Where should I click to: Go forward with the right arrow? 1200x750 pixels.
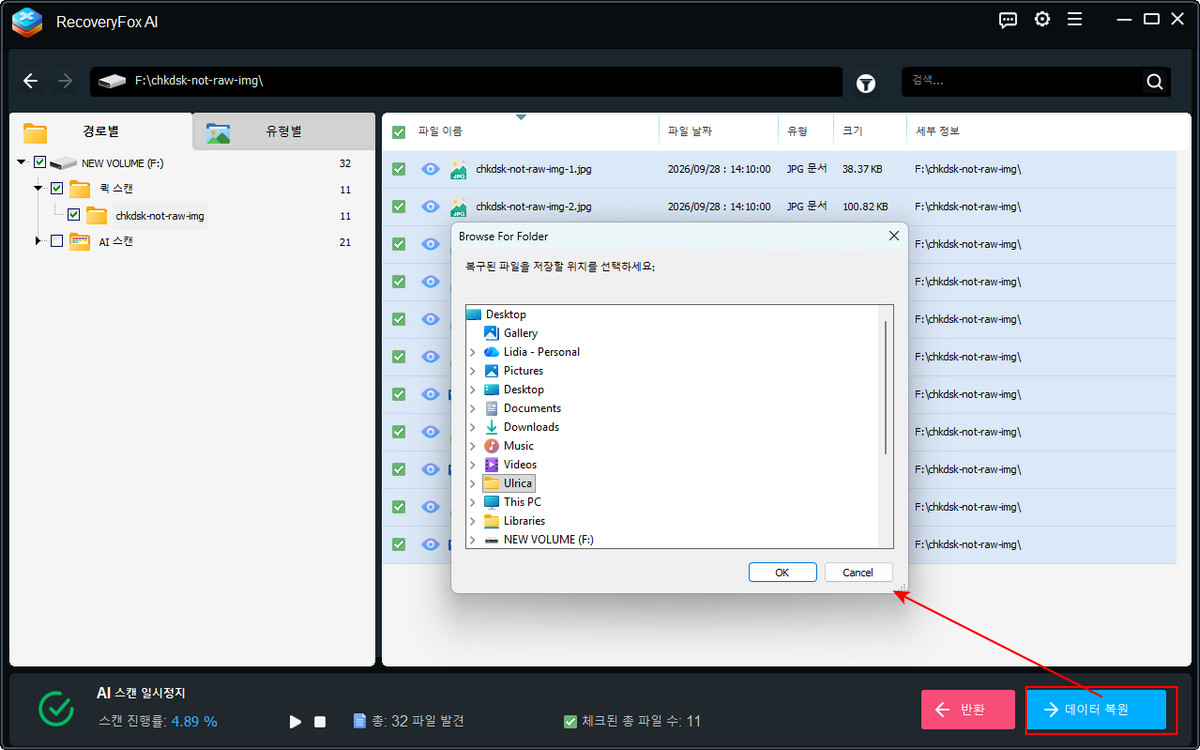(x=65, y=81)
